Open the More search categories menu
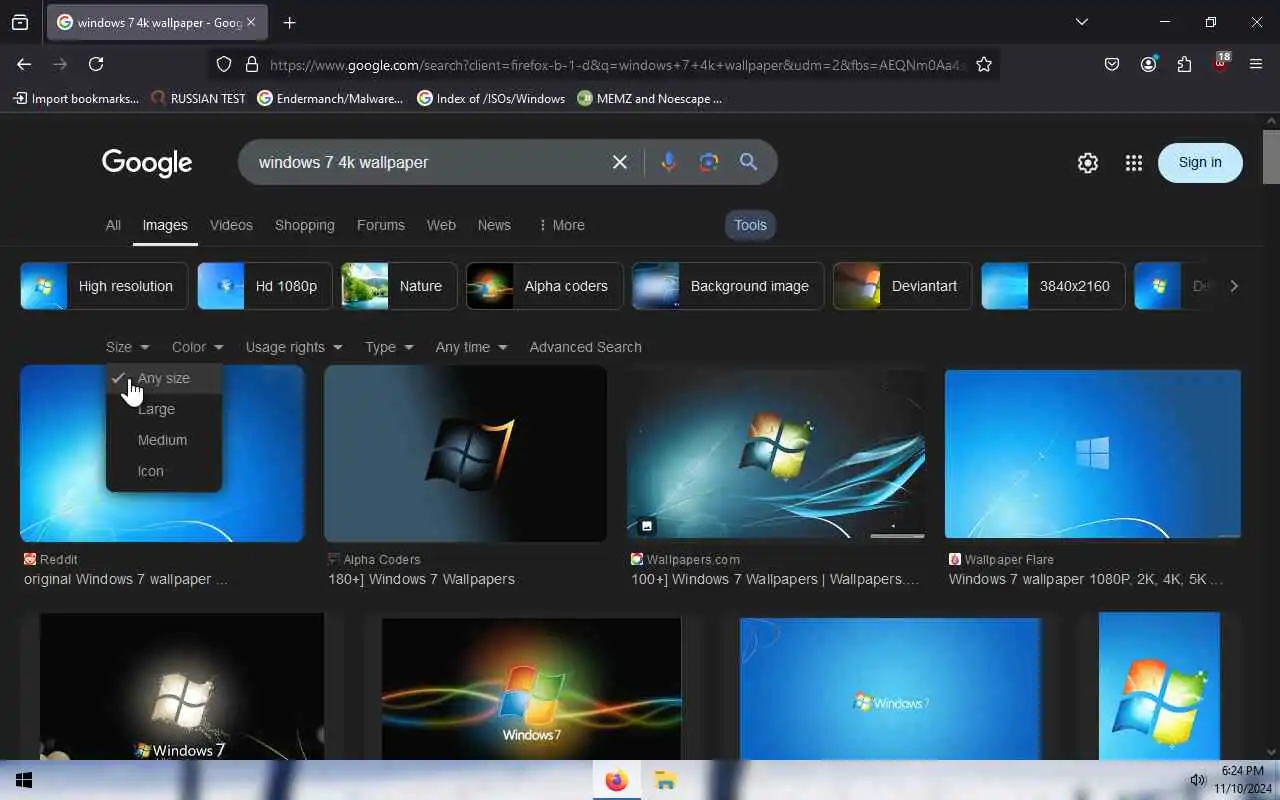The image size is (1280, 800). pyautogui.click(x=561, y=225)
